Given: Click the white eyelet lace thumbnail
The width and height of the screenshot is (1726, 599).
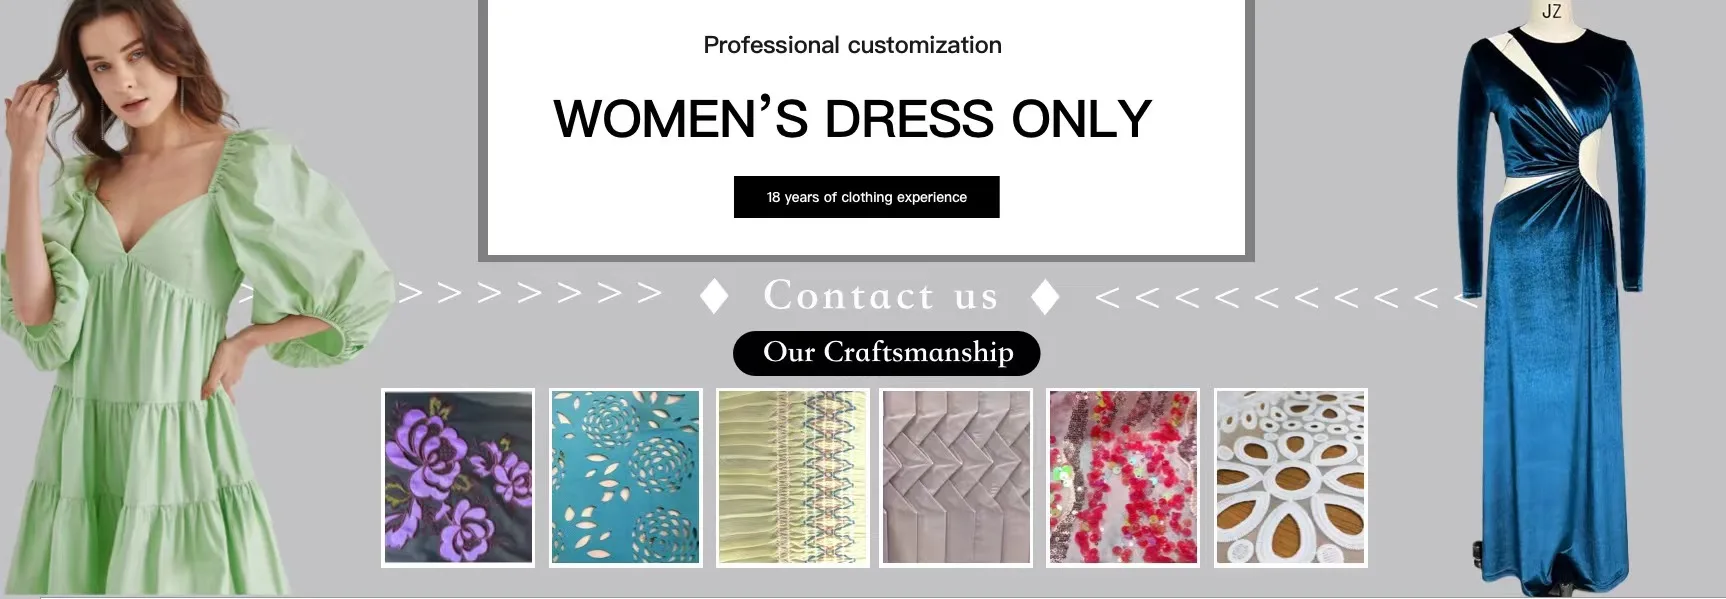Looking at the screenshot, I should (1291, 478).
